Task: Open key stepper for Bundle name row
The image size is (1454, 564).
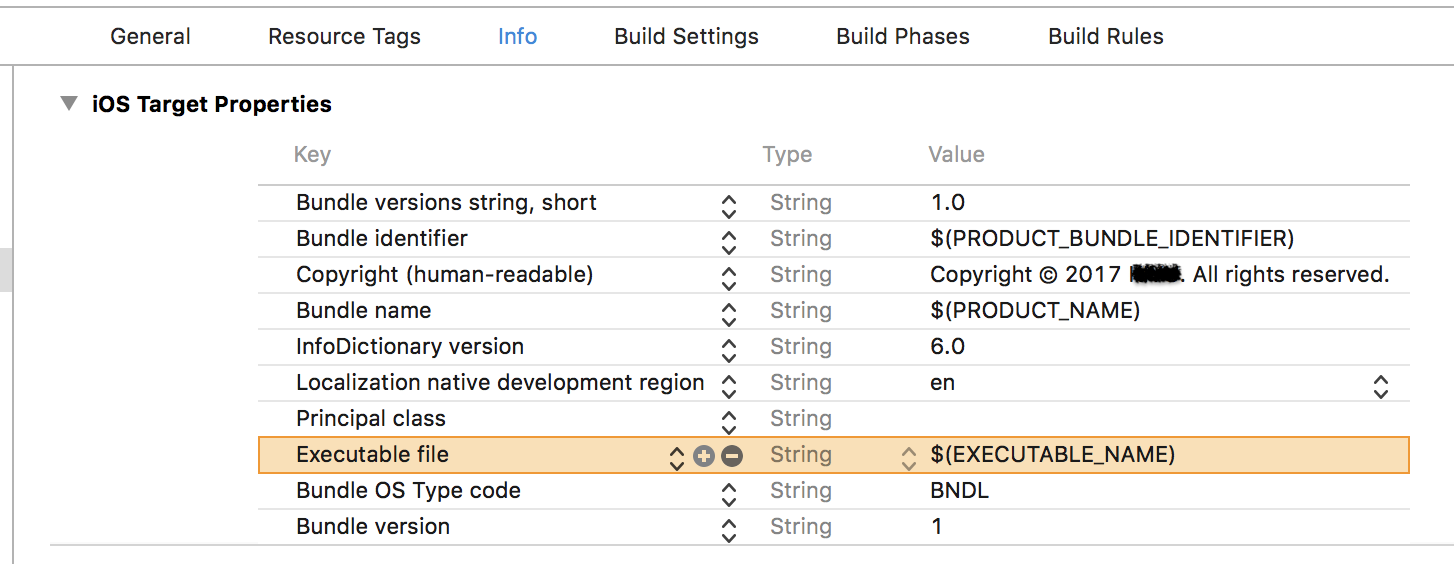Action: pyautogui.click(x=729, y=313)
